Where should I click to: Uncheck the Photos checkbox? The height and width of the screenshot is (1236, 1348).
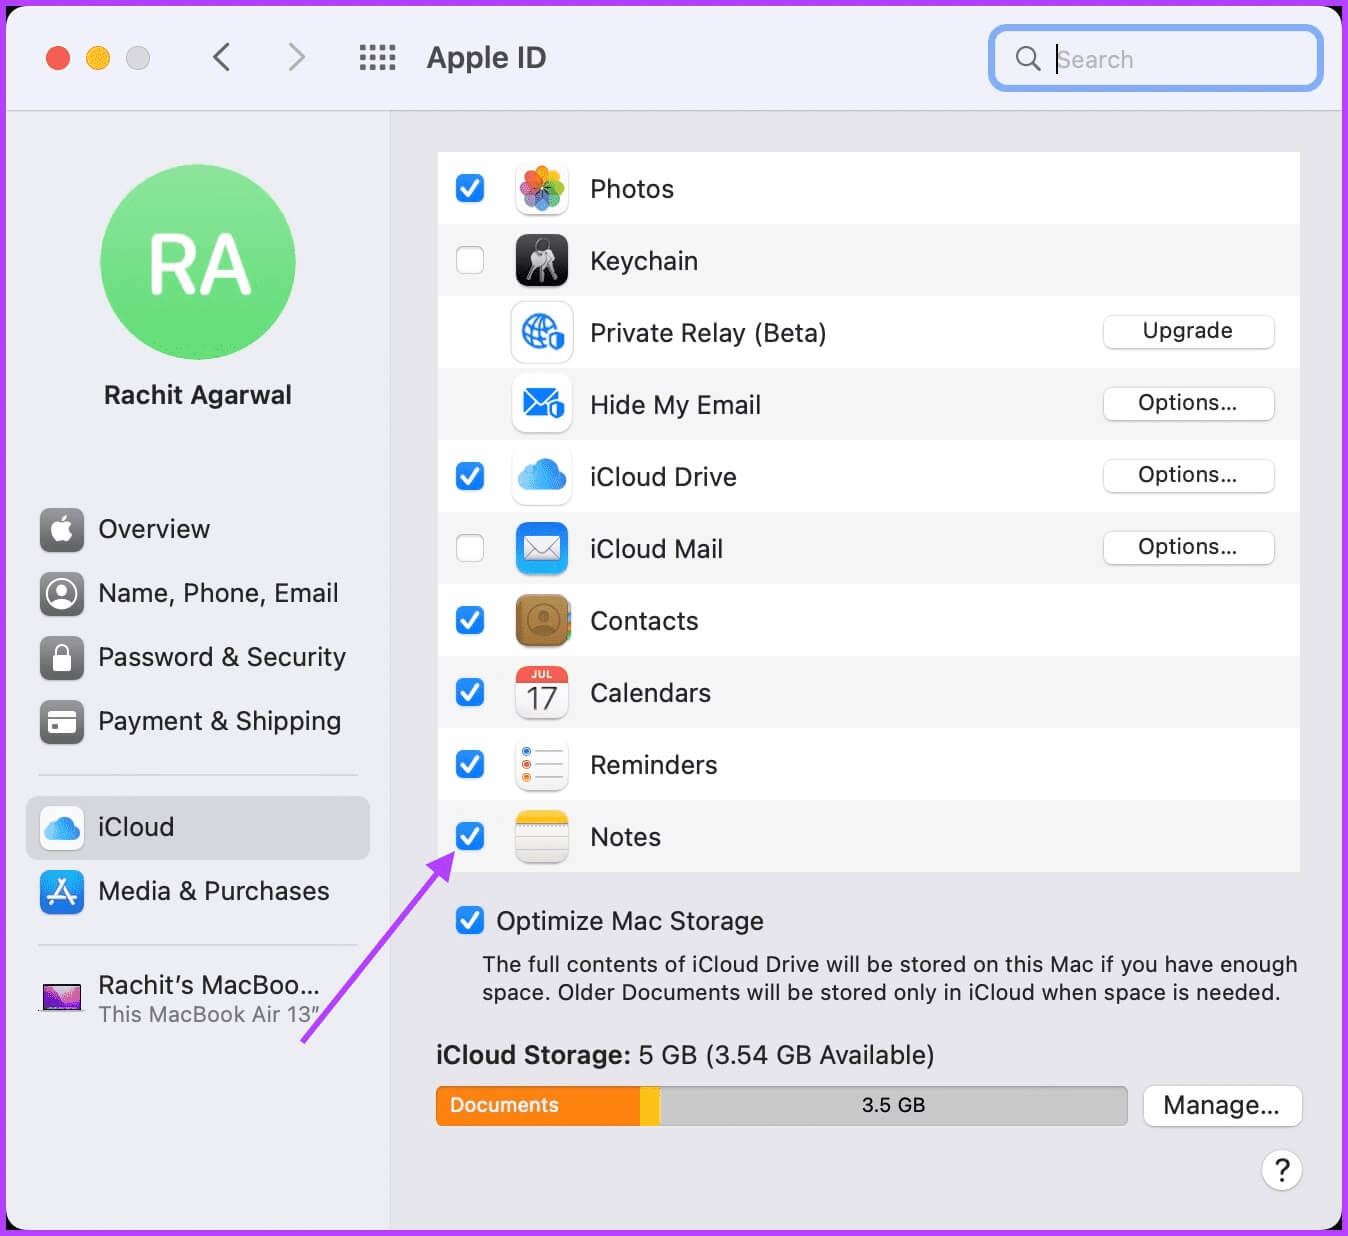pos(470,188)
